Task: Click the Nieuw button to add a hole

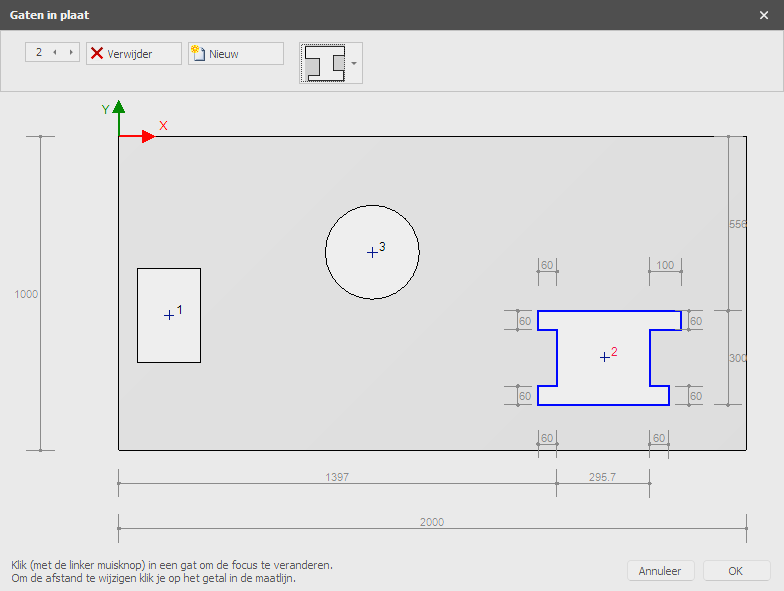Action: pos(235,54)
